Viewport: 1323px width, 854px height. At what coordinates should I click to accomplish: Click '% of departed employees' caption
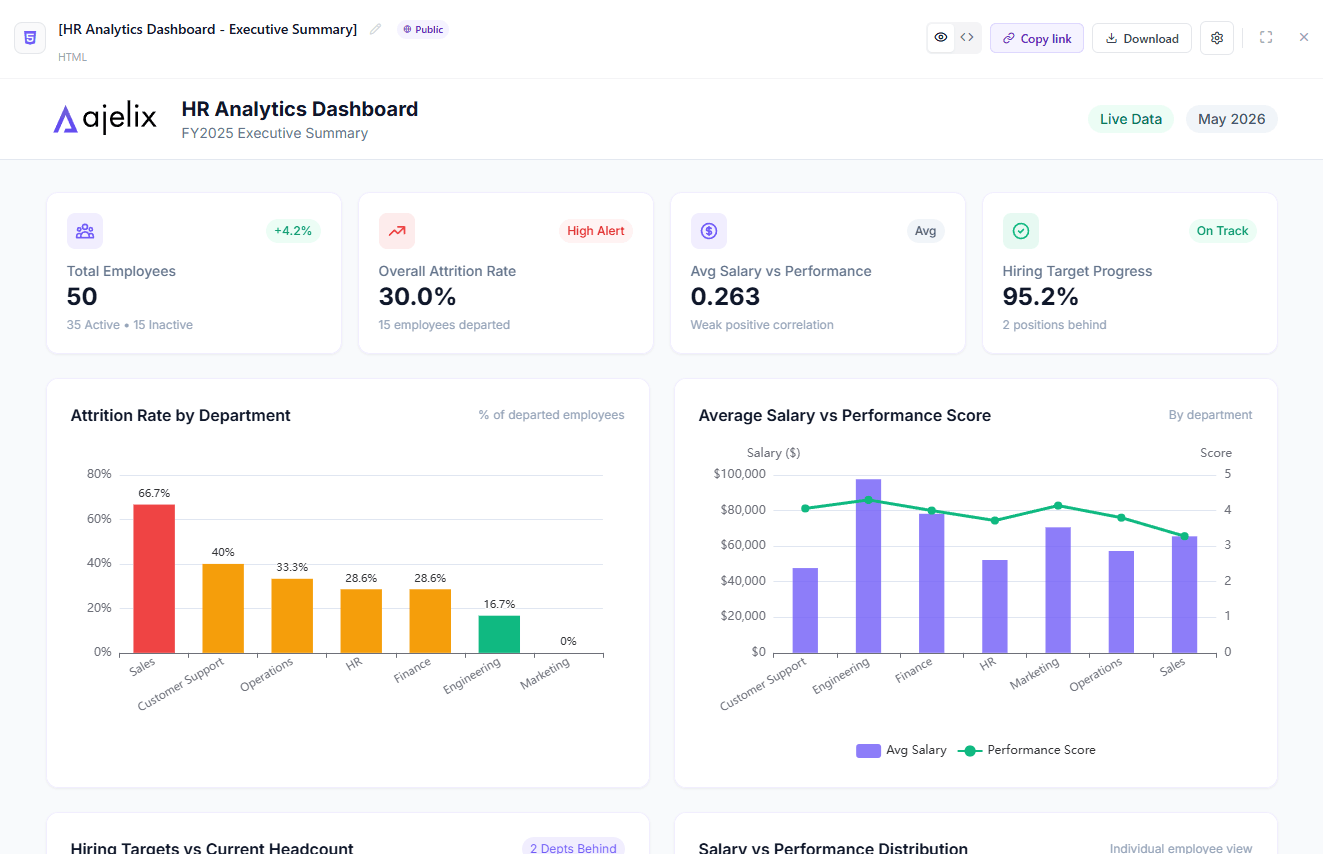click(x=551, y=415)
